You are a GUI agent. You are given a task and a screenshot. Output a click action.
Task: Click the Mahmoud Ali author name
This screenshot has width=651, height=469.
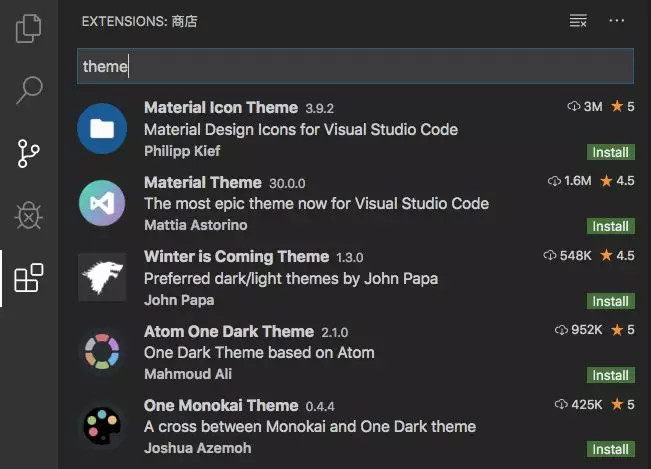click(188, 374)
